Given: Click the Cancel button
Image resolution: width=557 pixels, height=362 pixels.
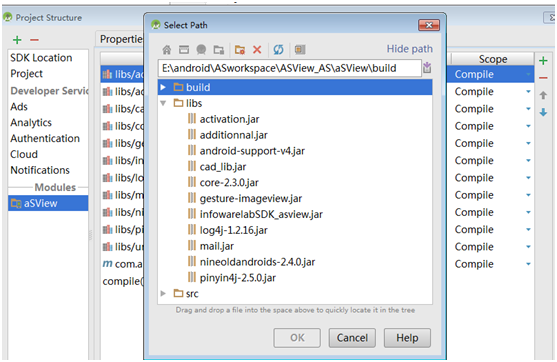Looking at the screenshot, I should pyautogui.click(x=352, y=337).
